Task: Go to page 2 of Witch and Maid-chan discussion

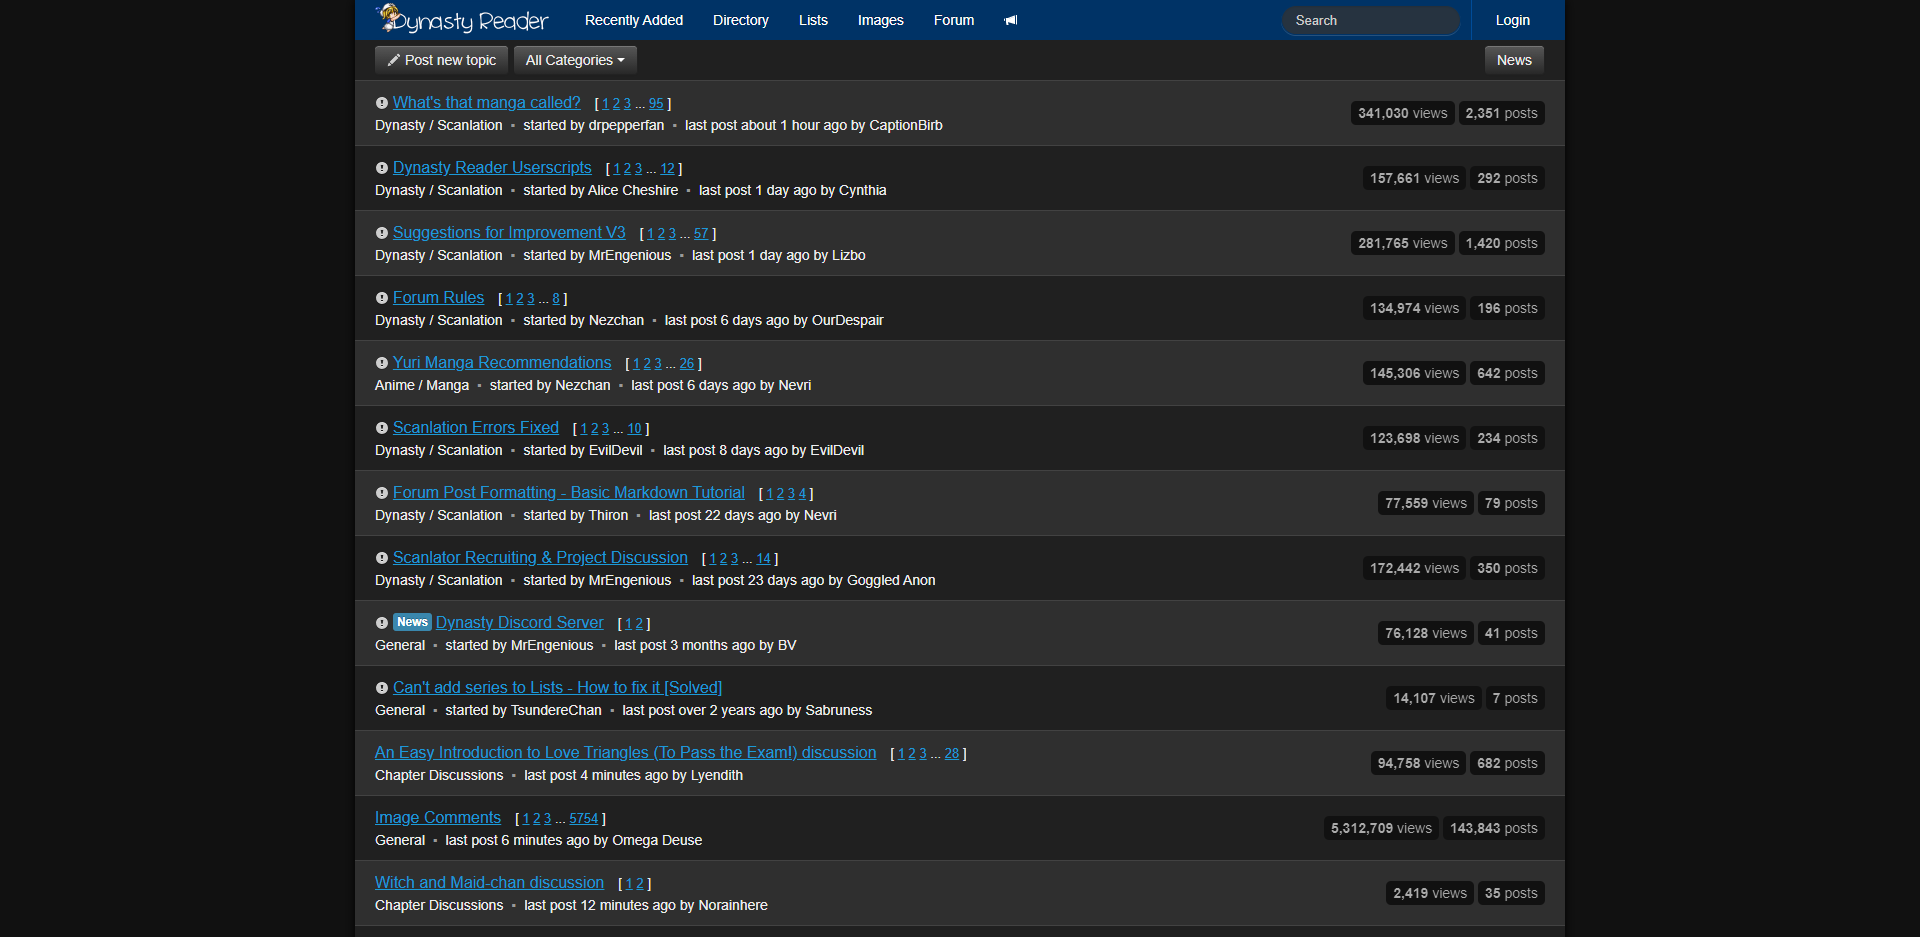Action: (640, 884)
